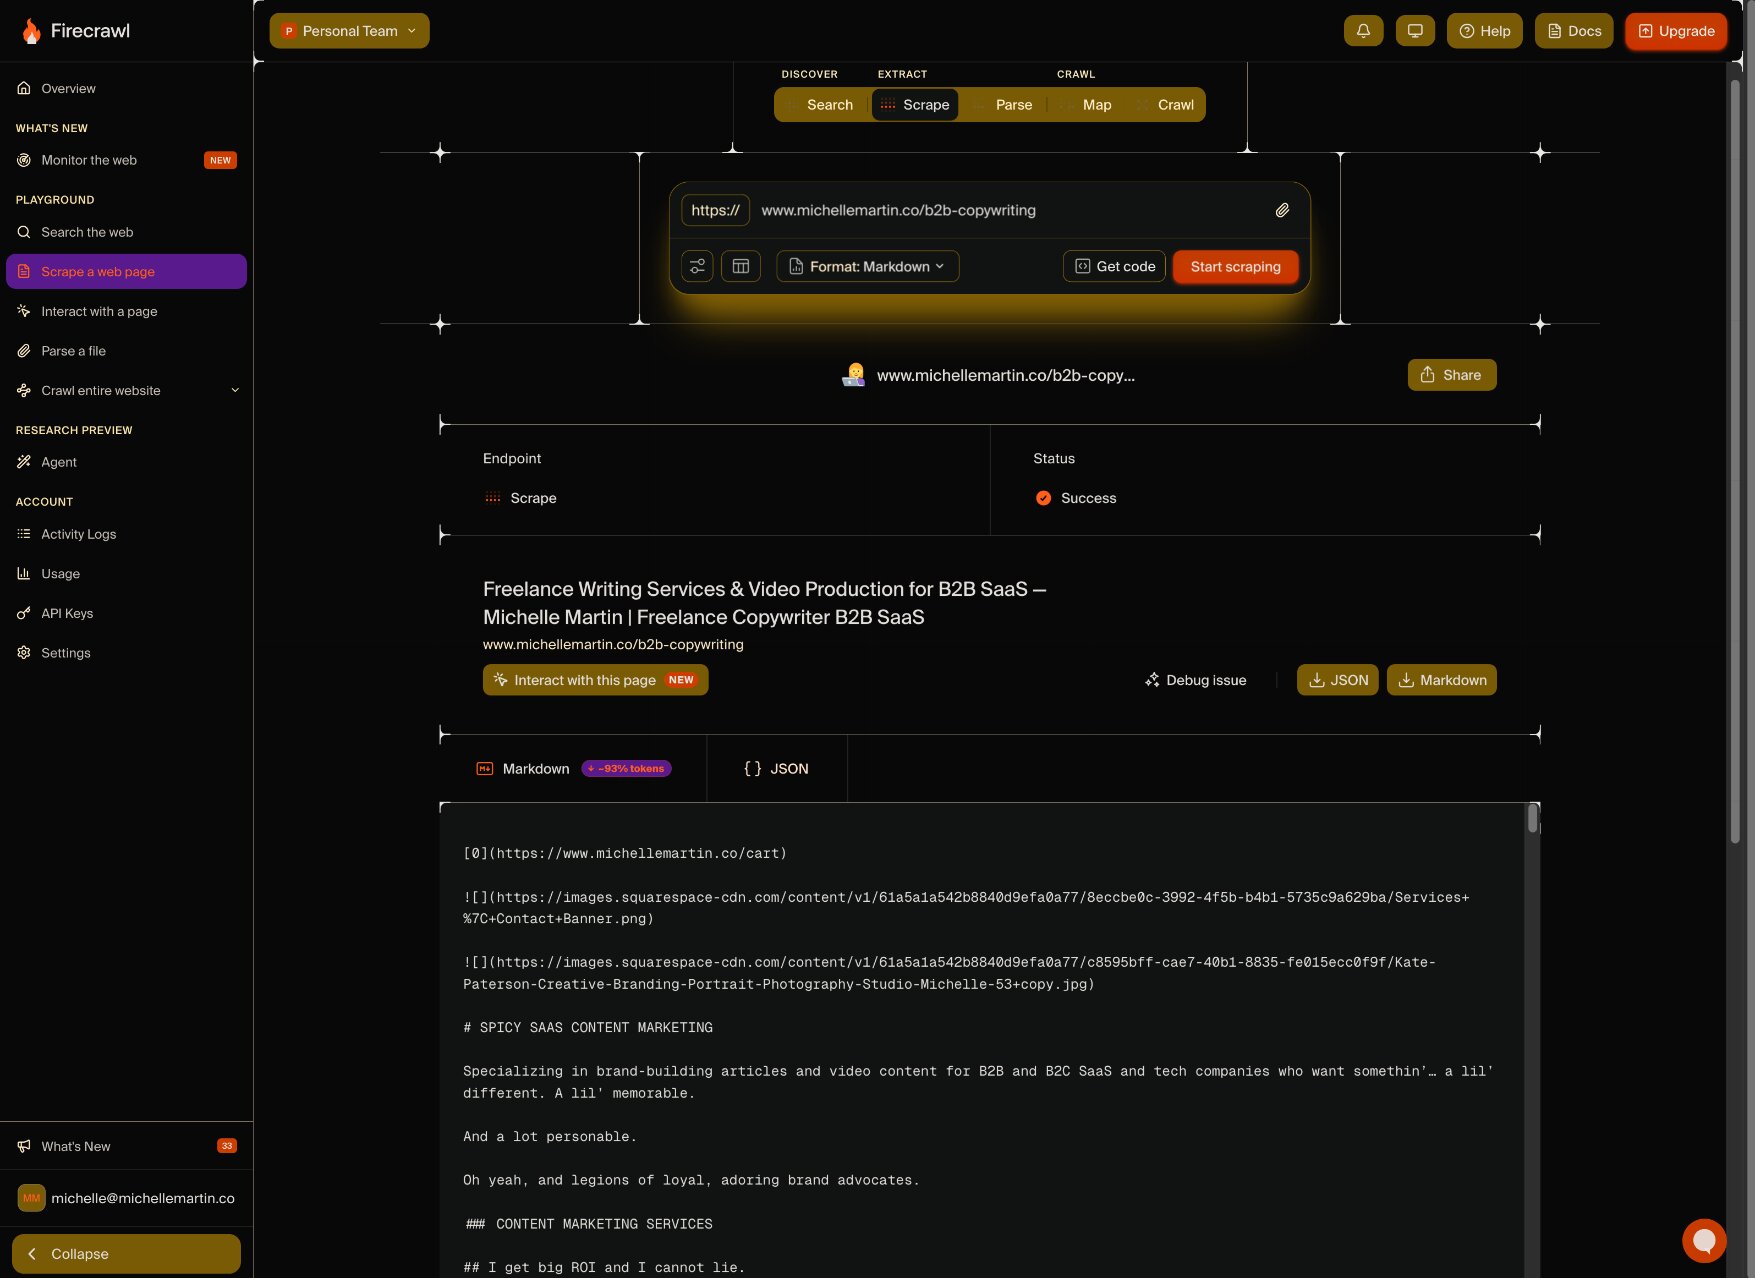Click the Agent wand icon

(x=24, y=462)
